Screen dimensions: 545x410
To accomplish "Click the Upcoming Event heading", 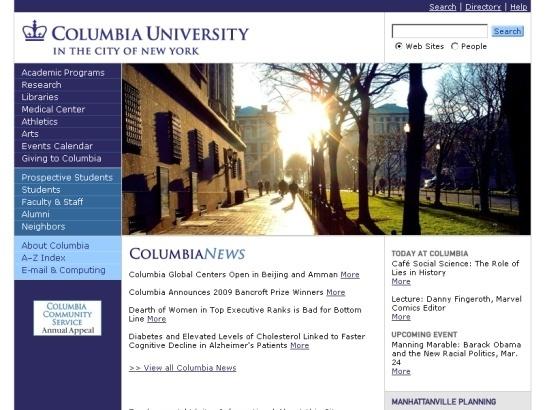I will point(424,334).
